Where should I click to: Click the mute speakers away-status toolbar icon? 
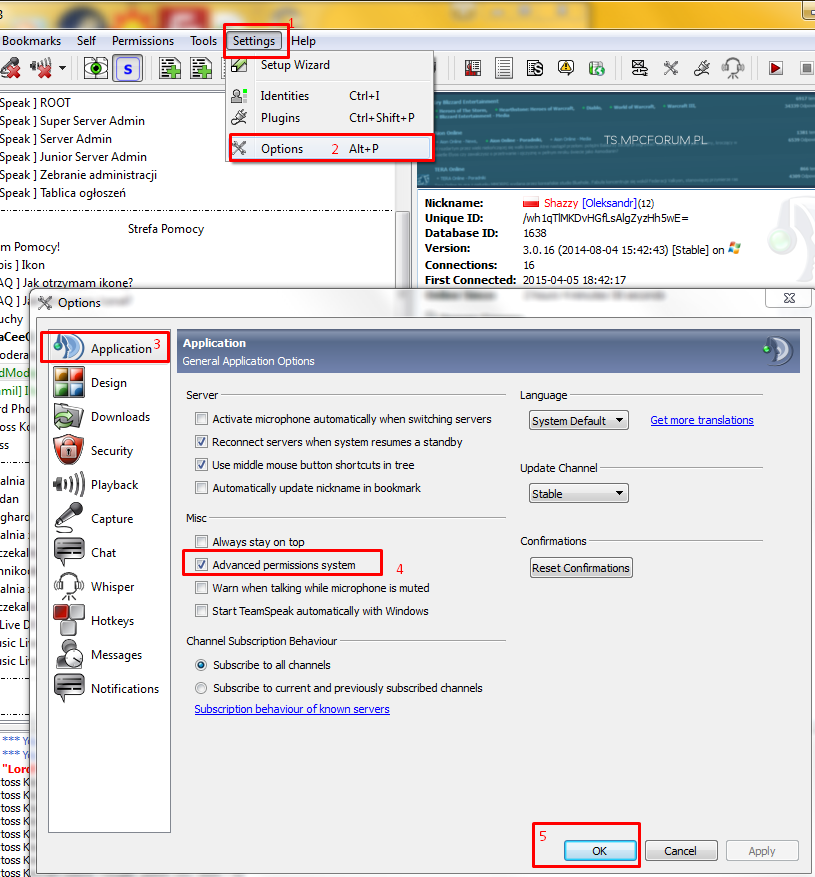(x=41, y=68)
